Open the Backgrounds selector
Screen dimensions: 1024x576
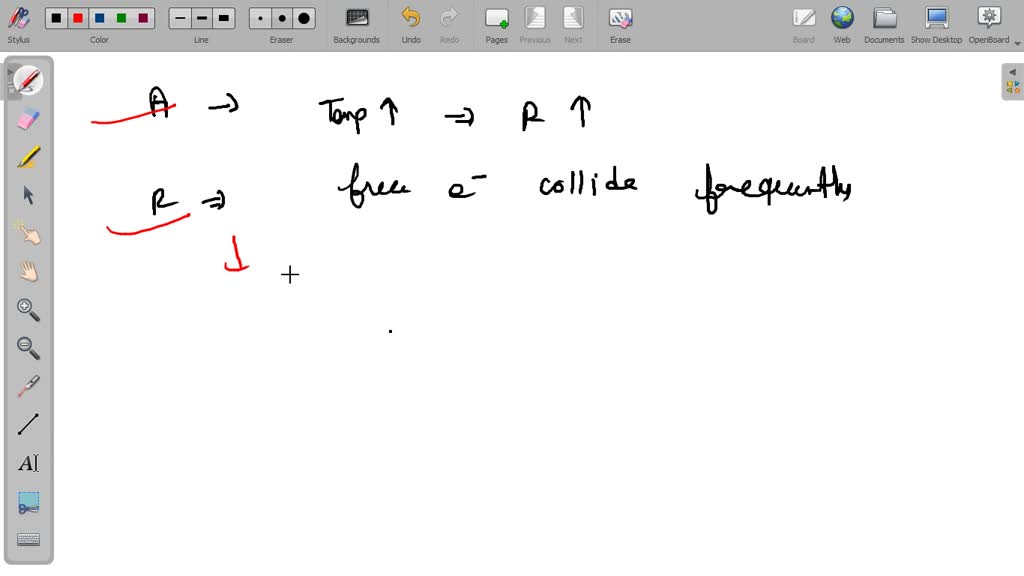coord(356,24)
